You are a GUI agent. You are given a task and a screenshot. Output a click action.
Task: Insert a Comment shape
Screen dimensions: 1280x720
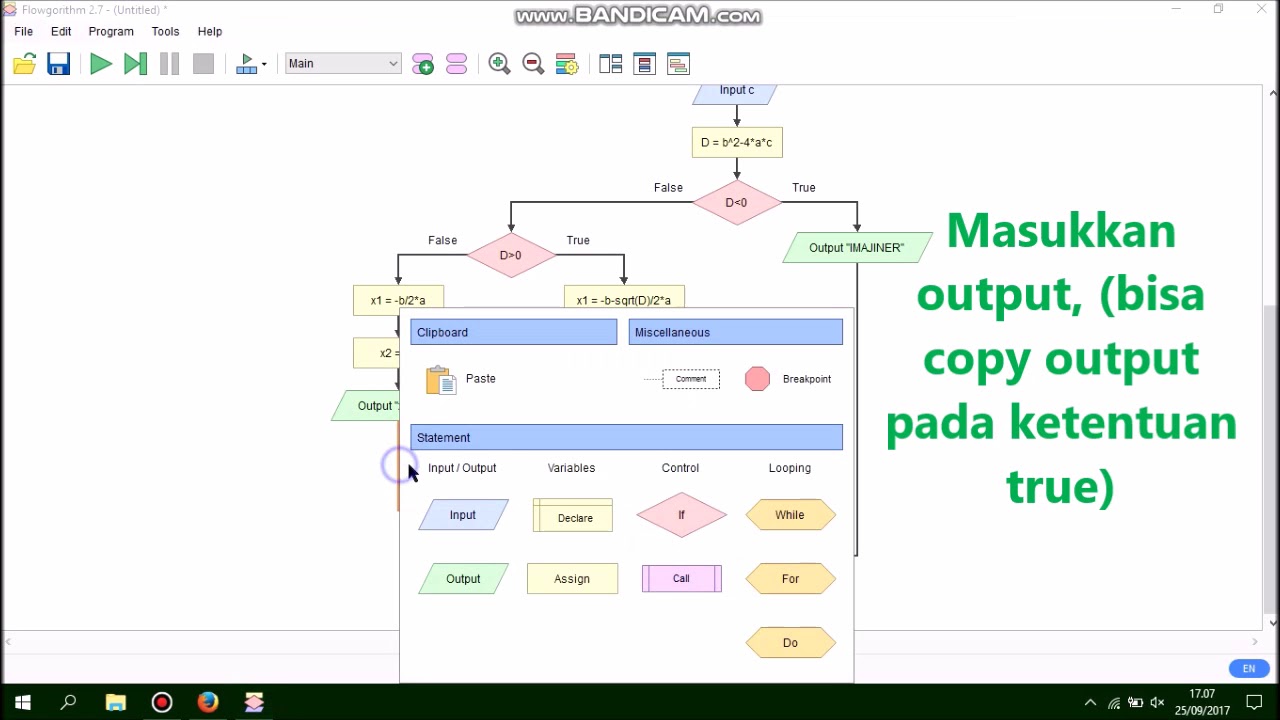point(690,379)
